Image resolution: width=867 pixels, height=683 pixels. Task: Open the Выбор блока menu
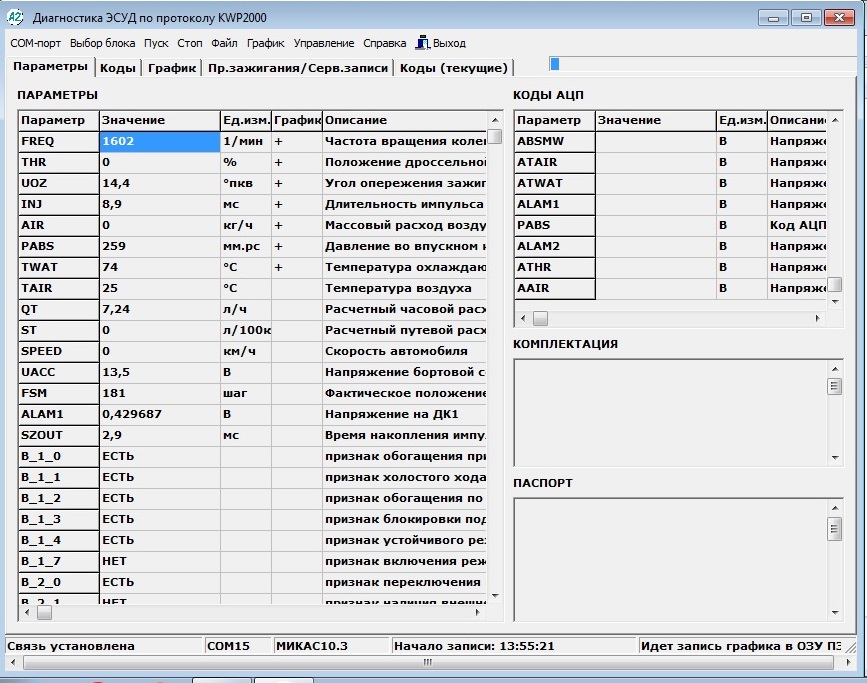click(x=102, y=43)
